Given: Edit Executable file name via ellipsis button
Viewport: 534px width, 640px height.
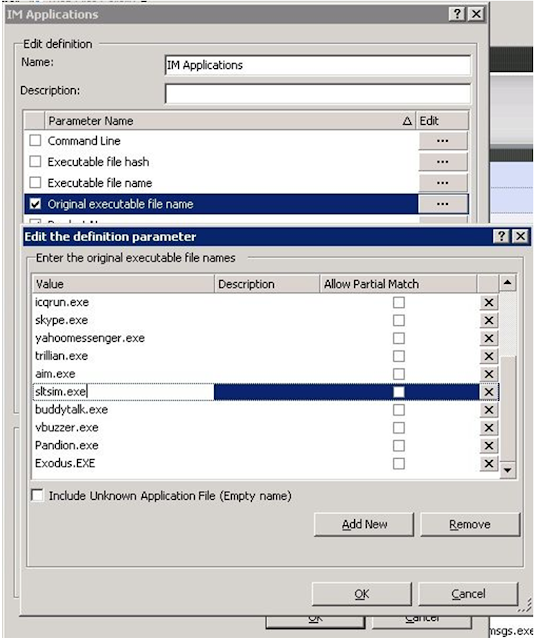Looking at the screenshot, I should (443, 183).
